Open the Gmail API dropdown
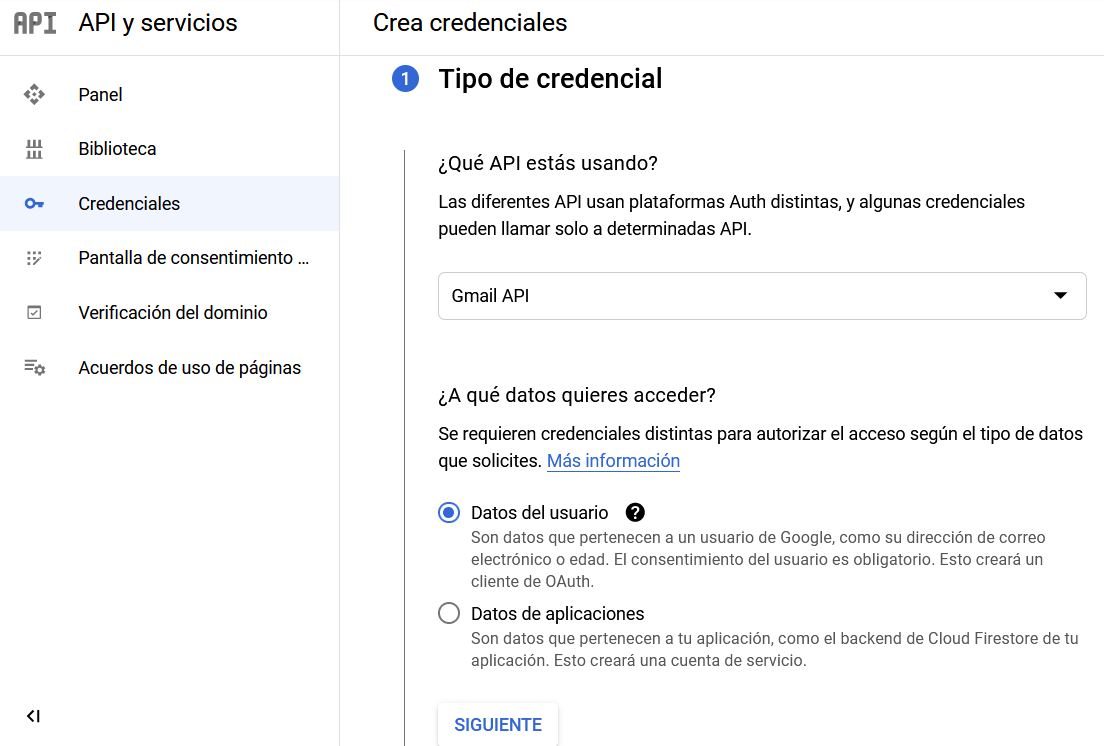Viewport: 1104px width, 746px height. (762, 296)
